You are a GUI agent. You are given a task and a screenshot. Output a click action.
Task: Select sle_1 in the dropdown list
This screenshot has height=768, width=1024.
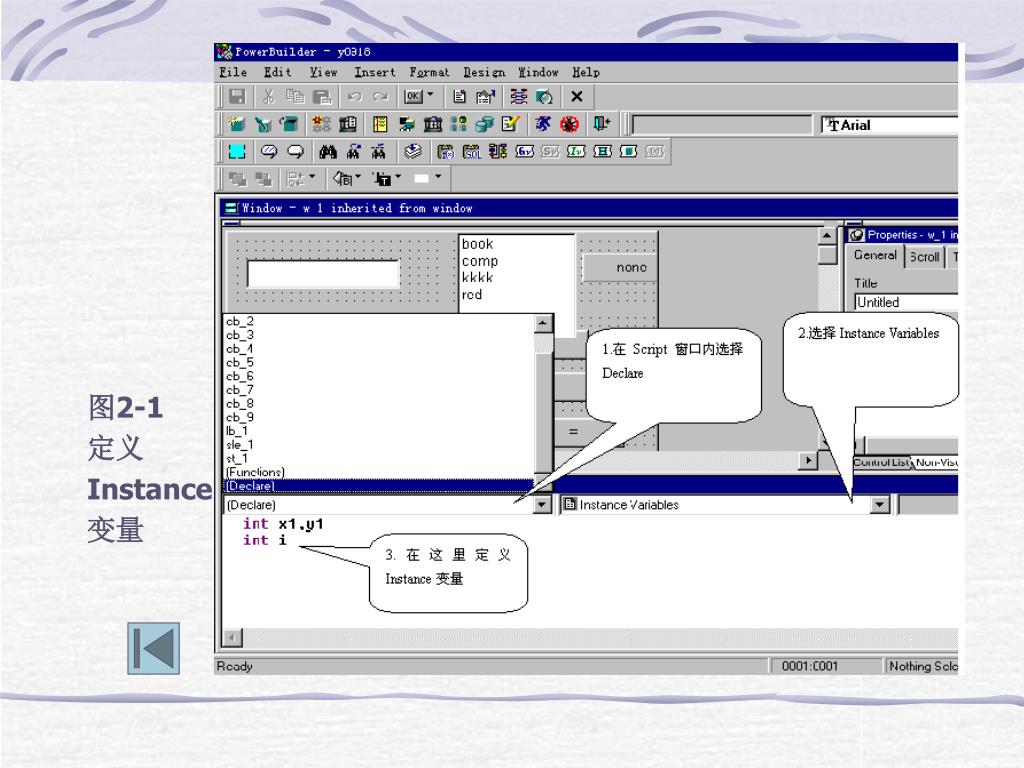[379, 445]
